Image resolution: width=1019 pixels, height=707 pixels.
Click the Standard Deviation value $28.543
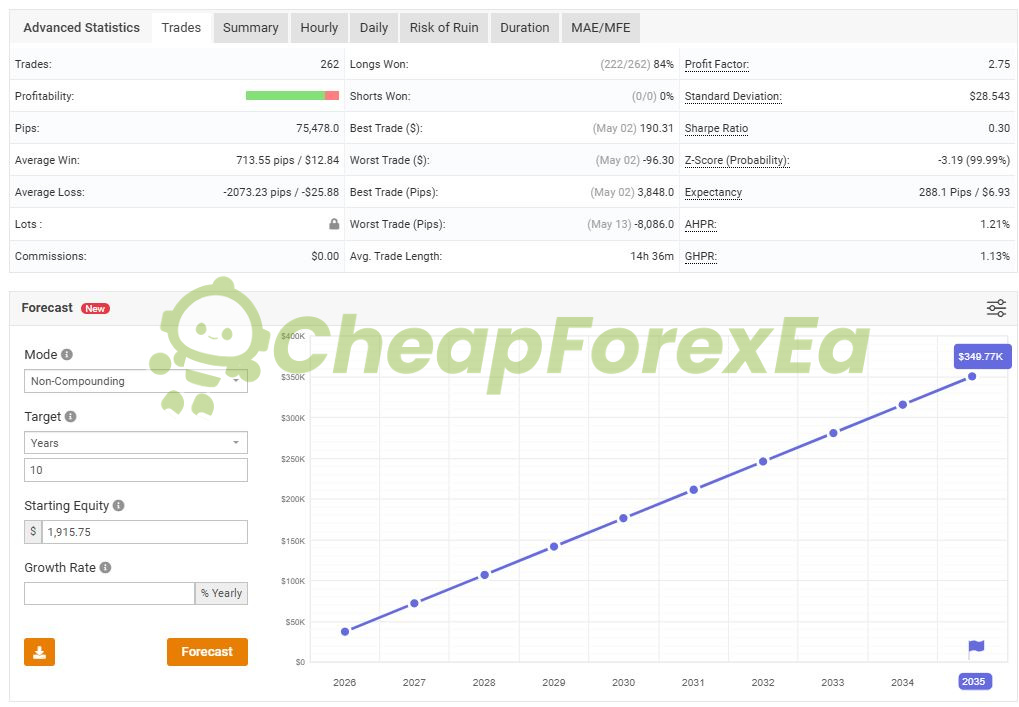(x=989, y=96)
